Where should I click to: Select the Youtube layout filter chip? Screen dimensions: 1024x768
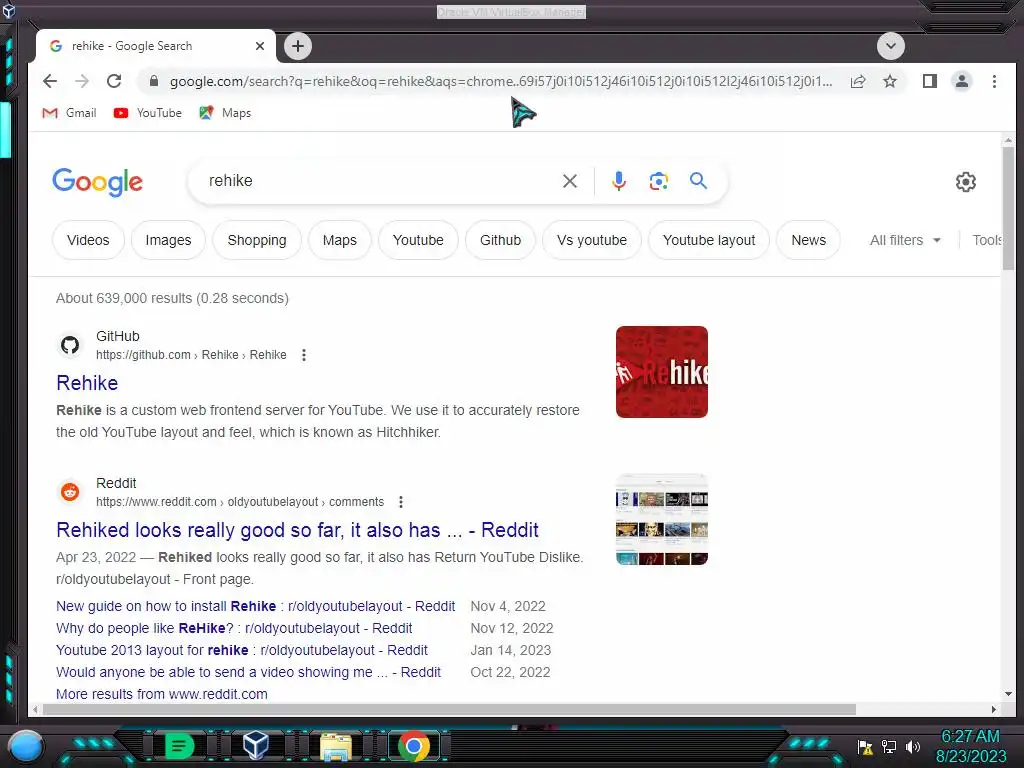(709, 240)
